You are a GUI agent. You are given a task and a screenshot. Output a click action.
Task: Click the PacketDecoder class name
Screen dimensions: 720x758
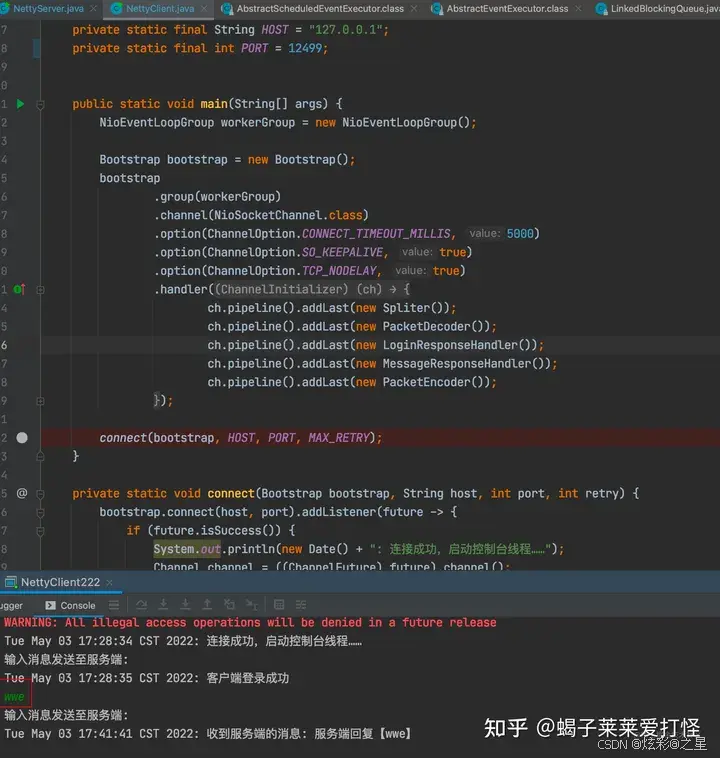[426, 327]
